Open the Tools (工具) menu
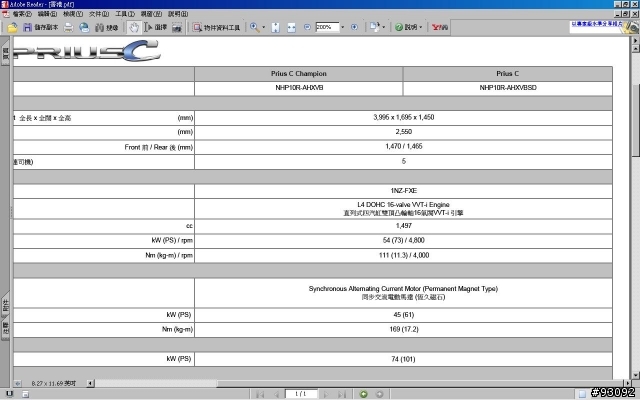Viewport: 640px width, 400px height. tap(124, 14)
